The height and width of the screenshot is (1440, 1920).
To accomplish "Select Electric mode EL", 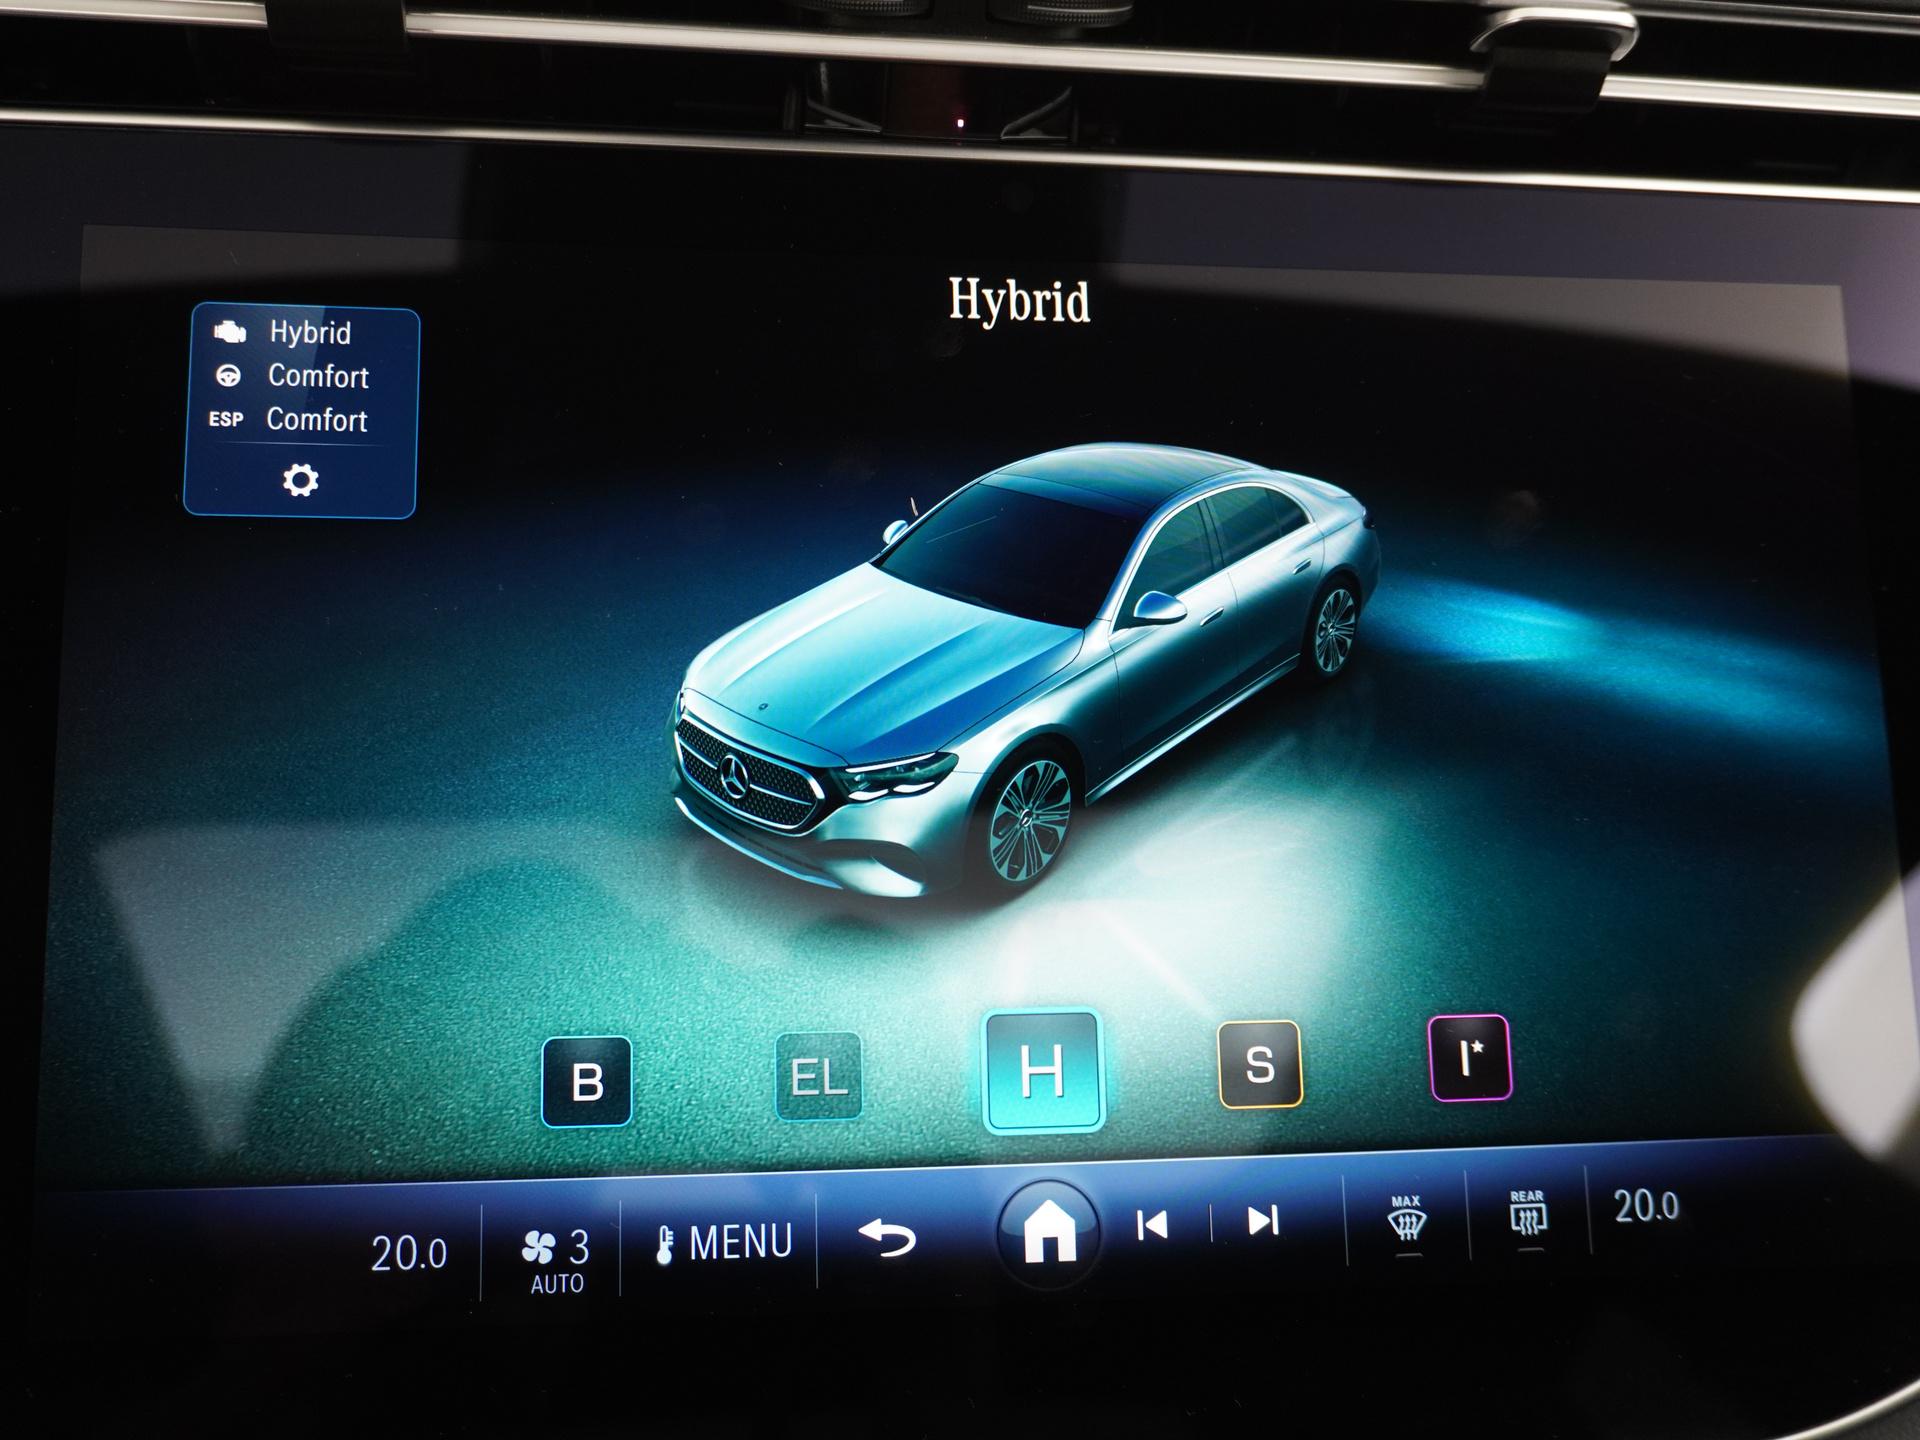I will pyautogui.click(x=818, y=1076).
